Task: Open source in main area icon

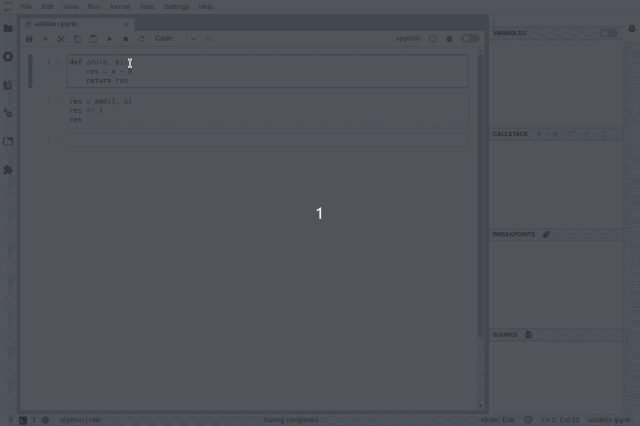Action: pyautogui.click(x=529, y=335)
